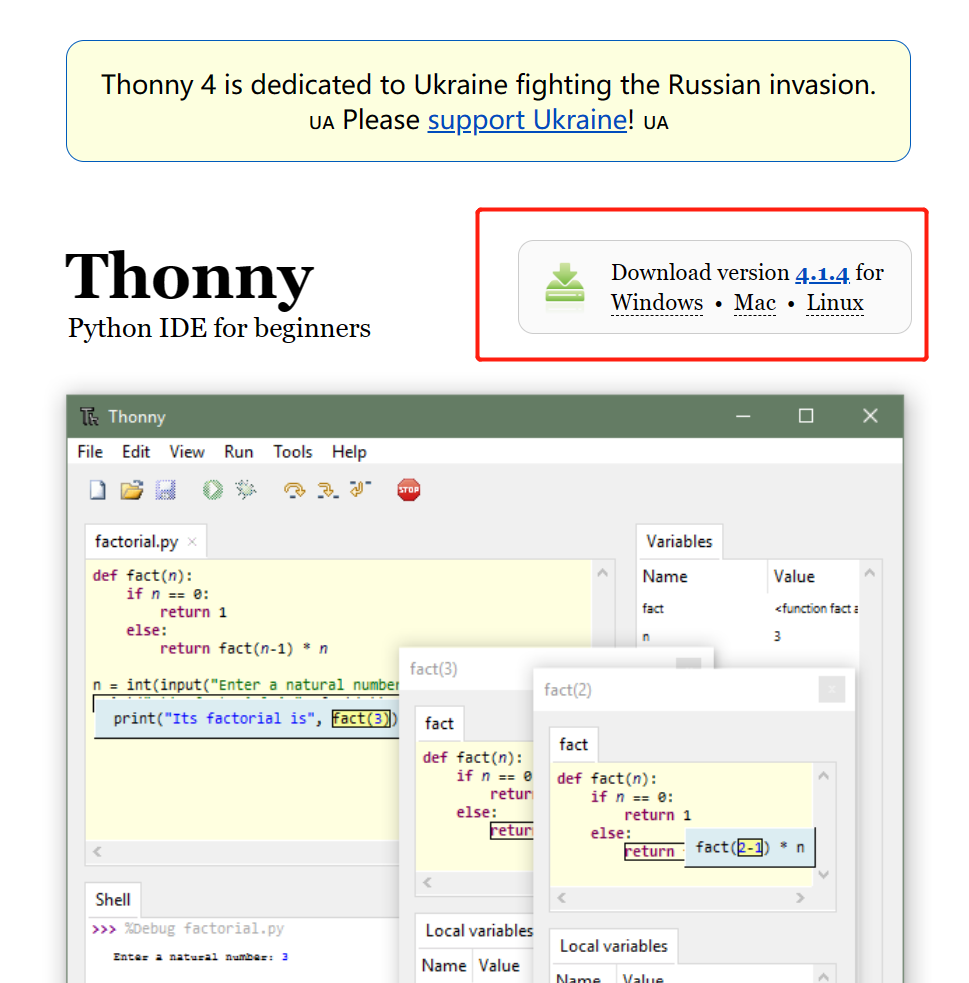Click the green download icon
The height and width of the screenshot is (983, 969).
coord(565,287)
